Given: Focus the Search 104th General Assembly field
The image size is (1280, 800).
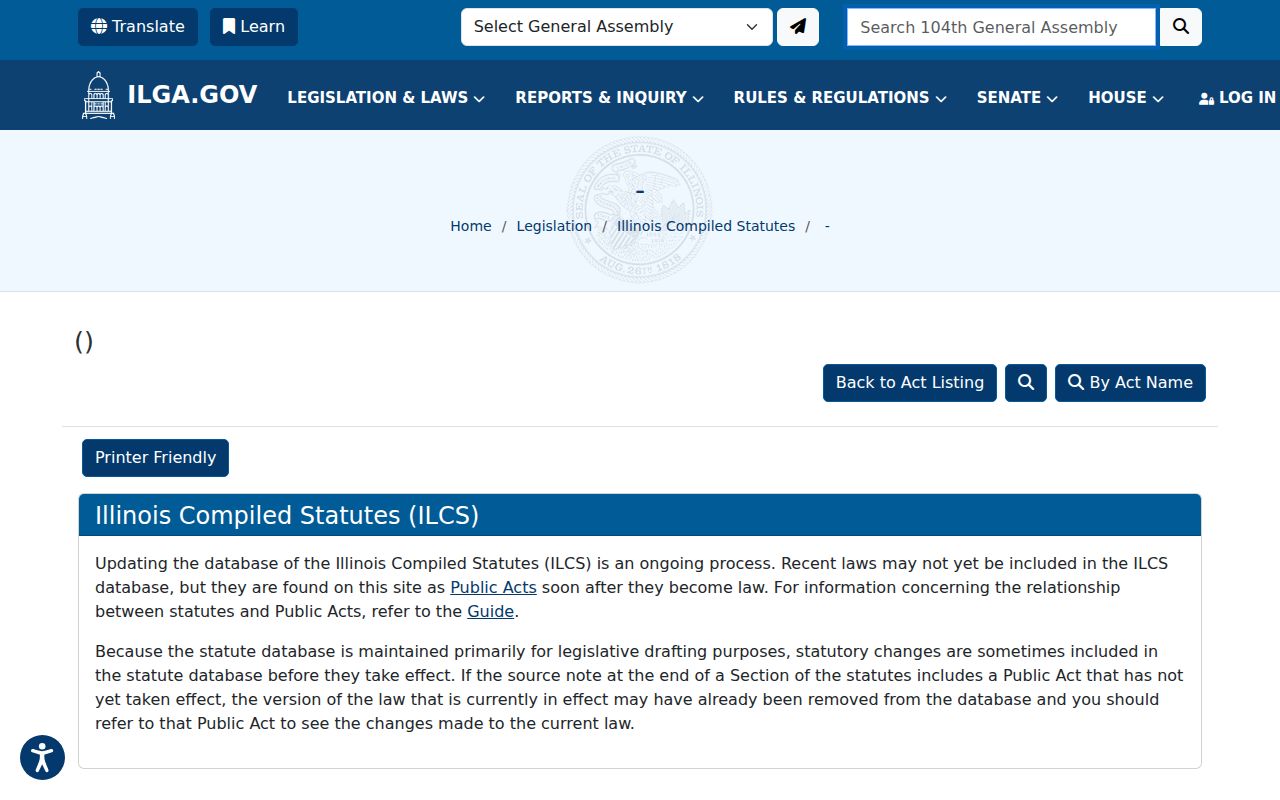Looking at the screenshot, I should point(1001,27).
